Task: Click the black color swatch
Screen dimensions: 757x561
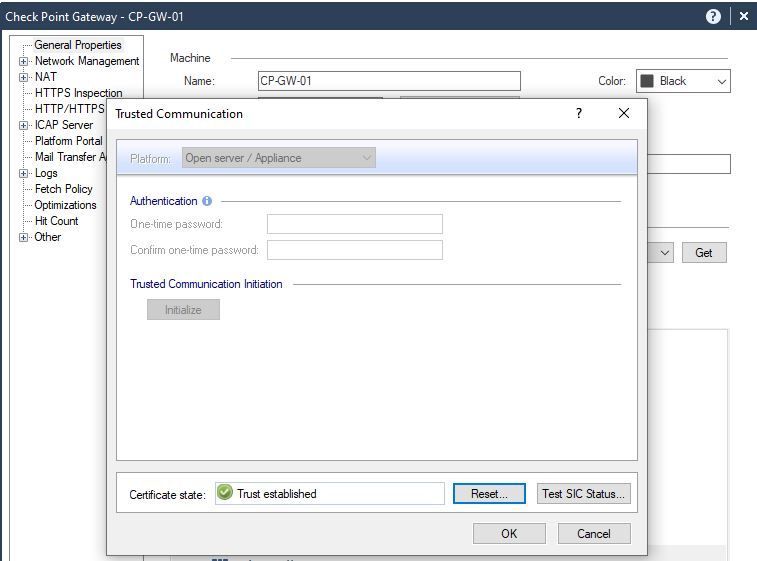Action: coord(646,81)
